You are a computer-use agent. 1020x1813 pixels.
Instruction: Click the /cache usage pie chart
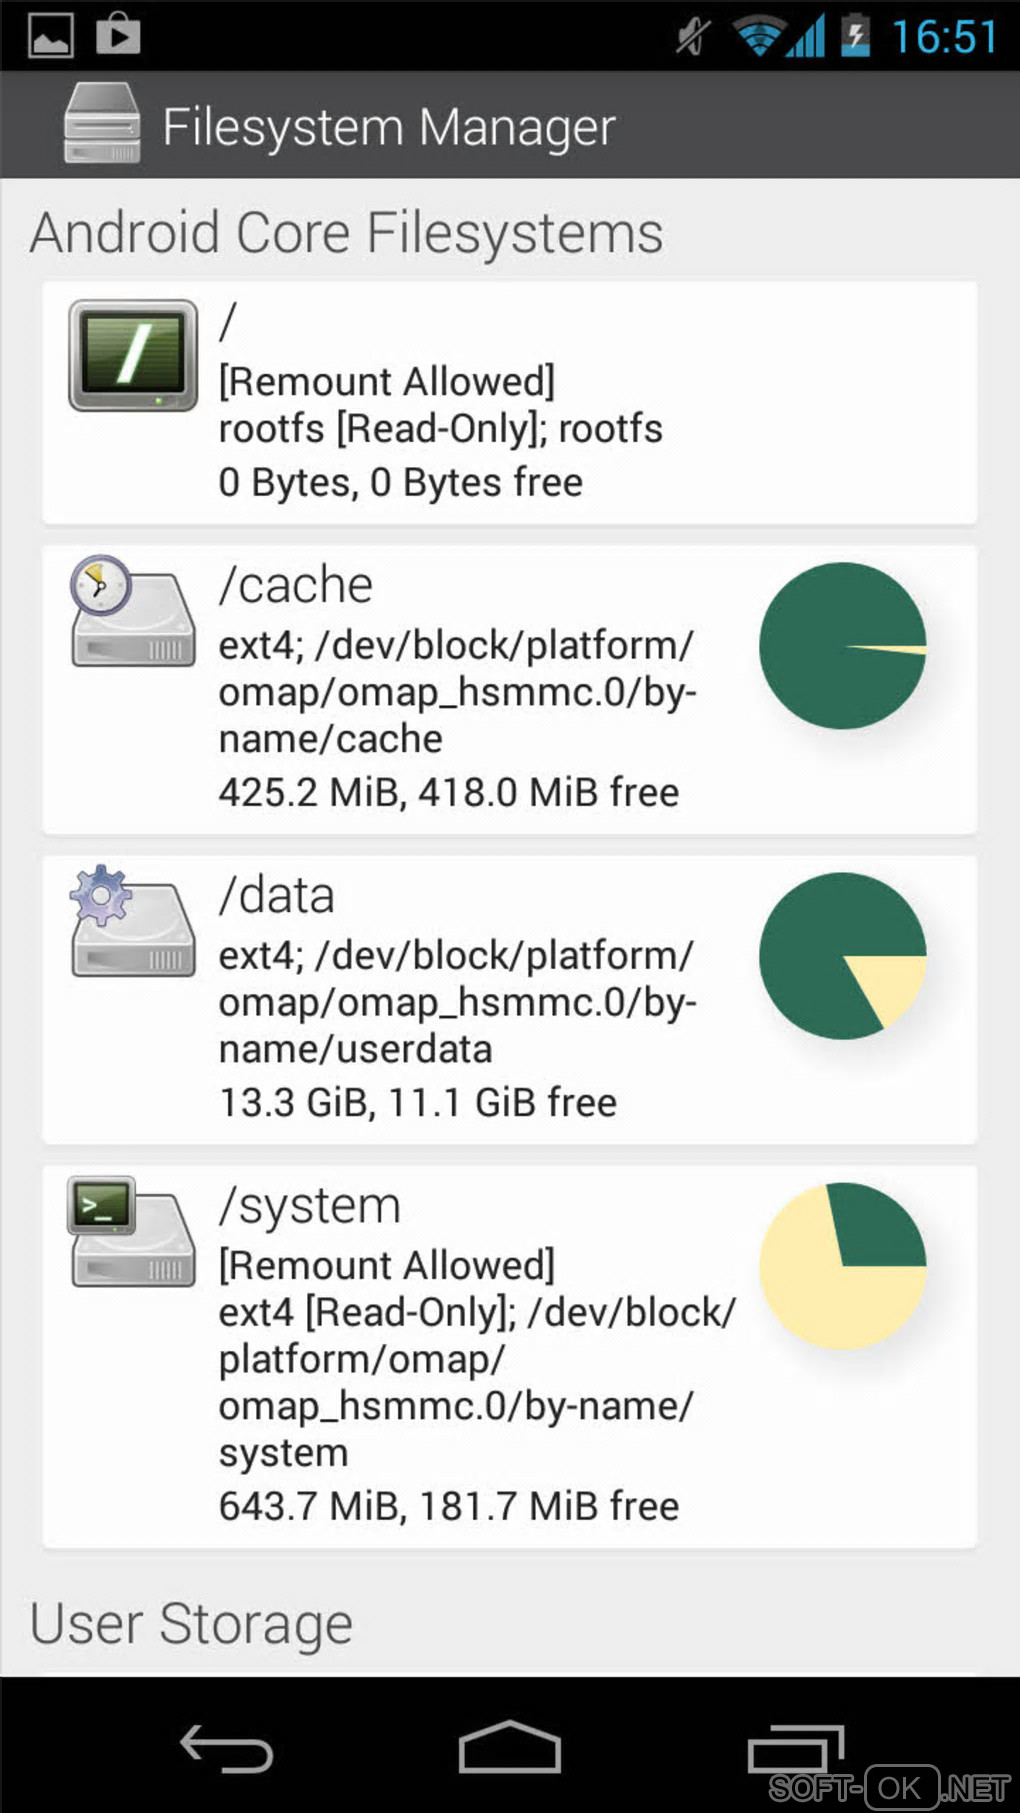pos(842,646)
